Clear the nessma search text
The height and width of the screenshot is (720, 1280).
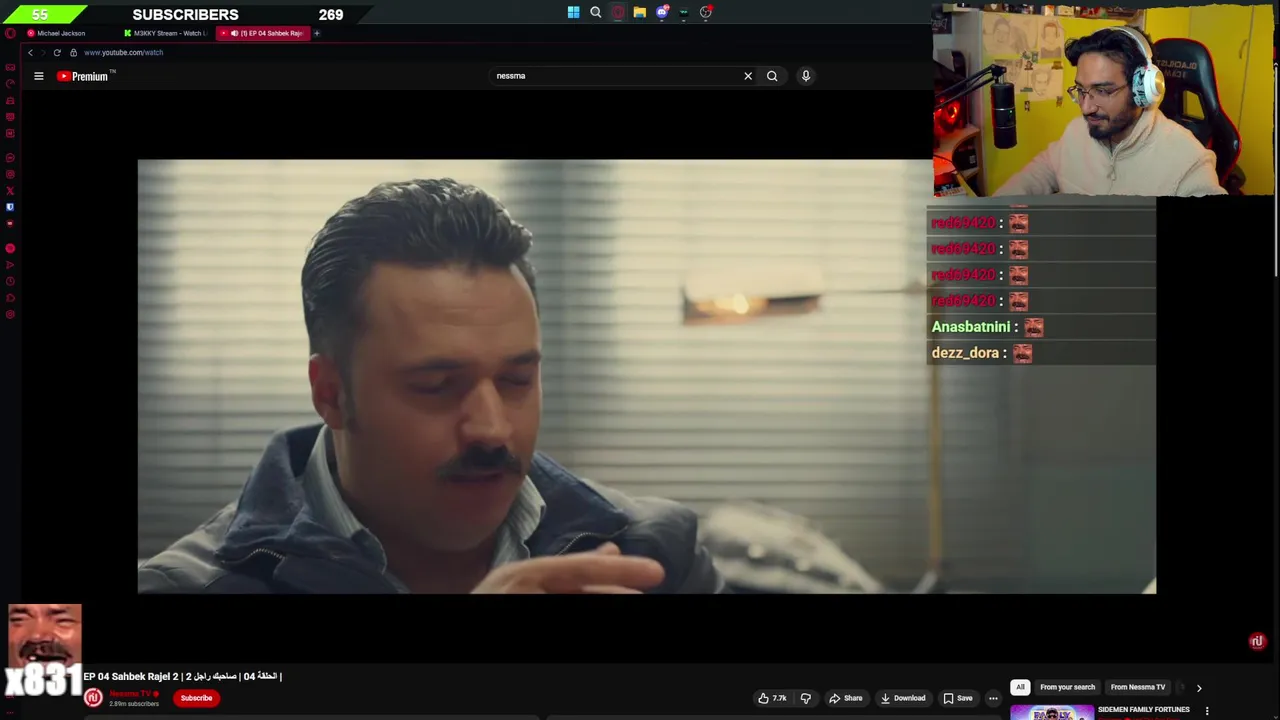pos(748,76)
